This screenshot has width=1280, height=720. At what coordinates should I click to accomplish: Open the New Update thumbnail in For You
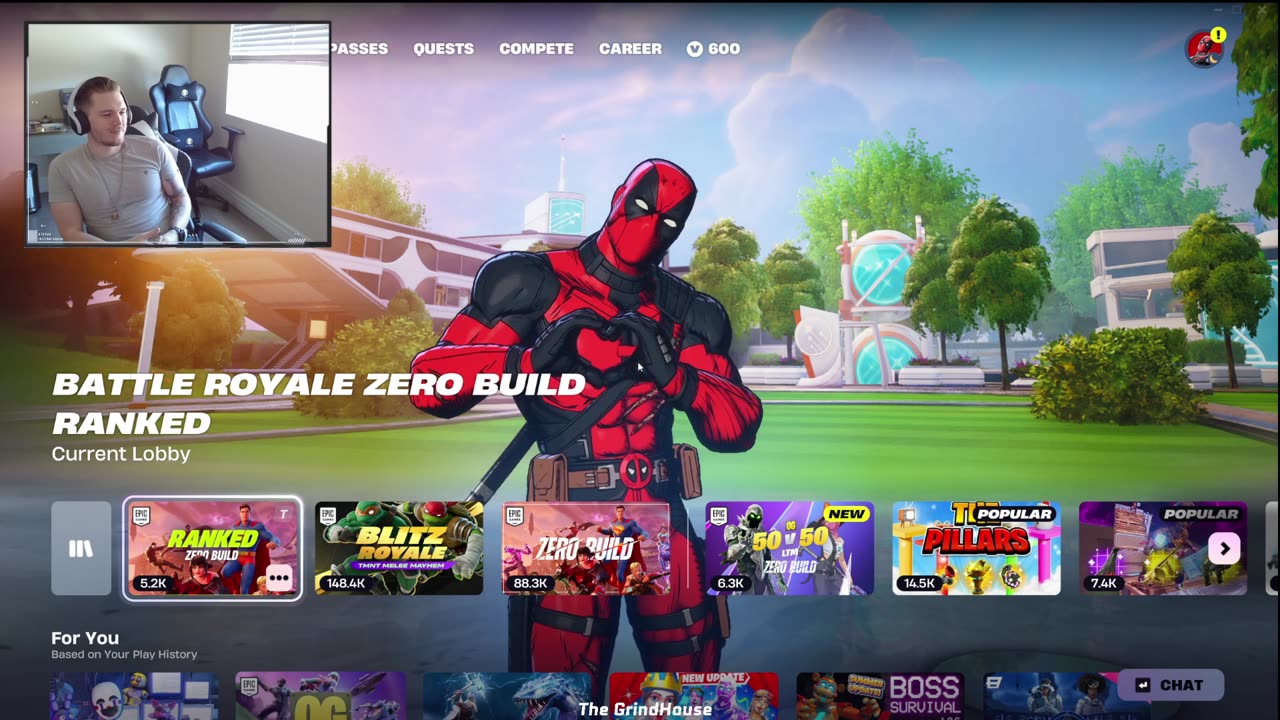694,696
